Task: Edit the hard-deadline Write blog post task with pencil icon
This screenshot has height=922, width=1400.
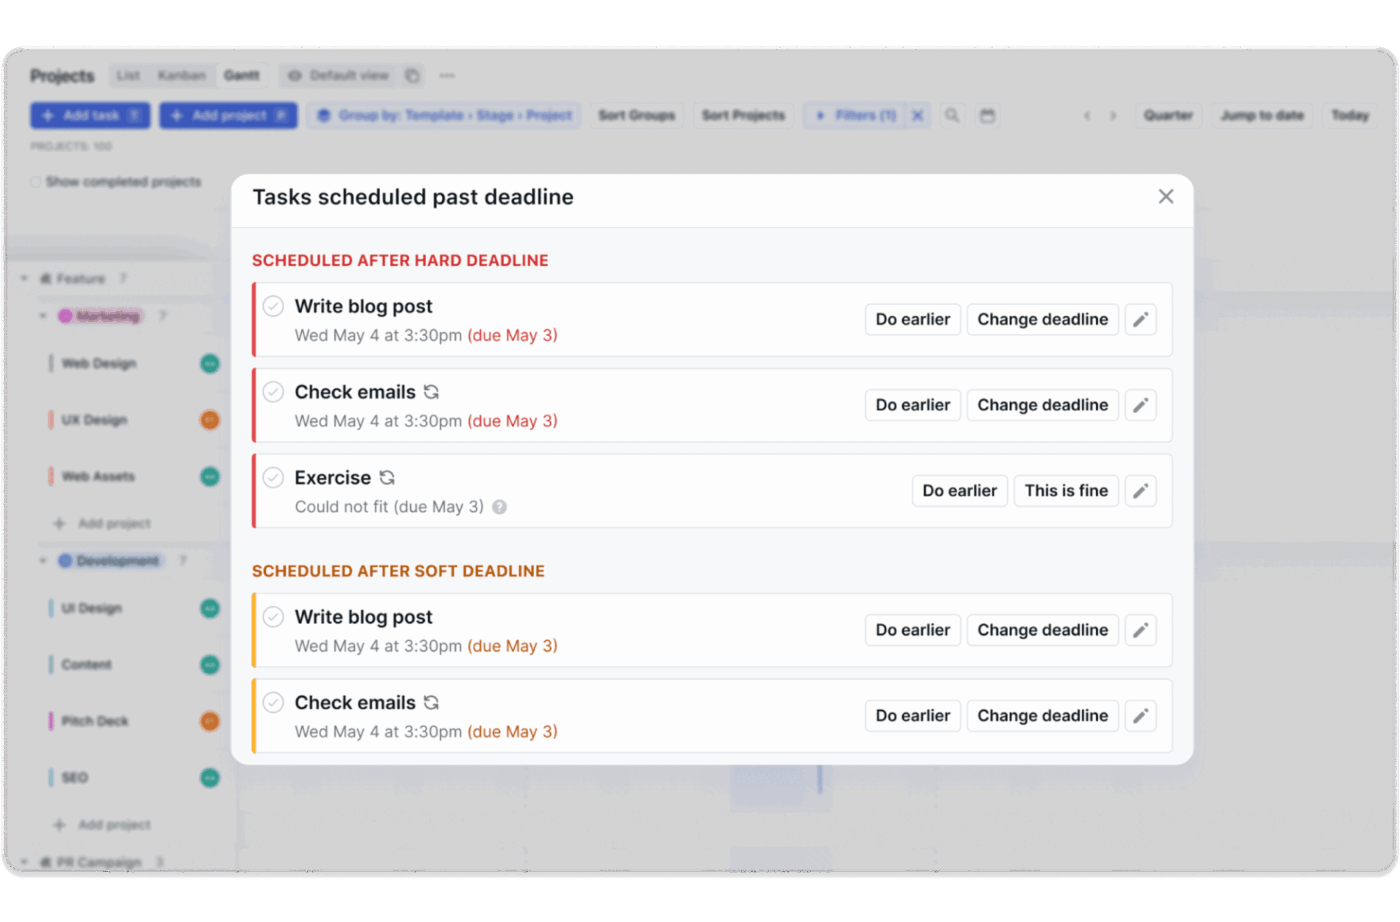Action: [1140, 320]
